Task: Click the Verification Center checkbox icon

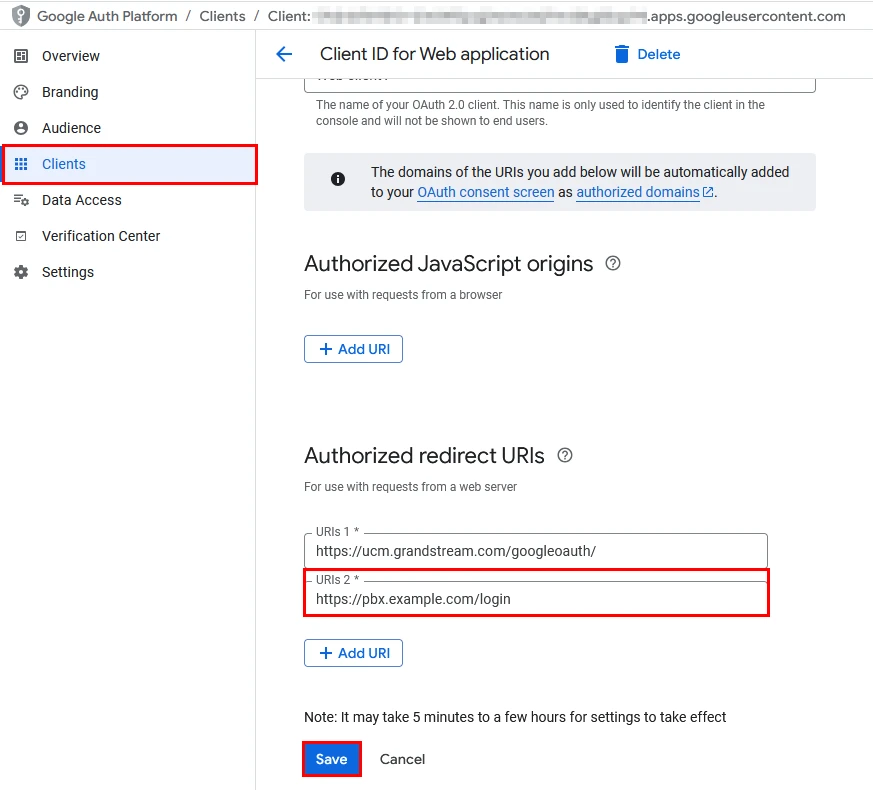Action: point(21,236)
